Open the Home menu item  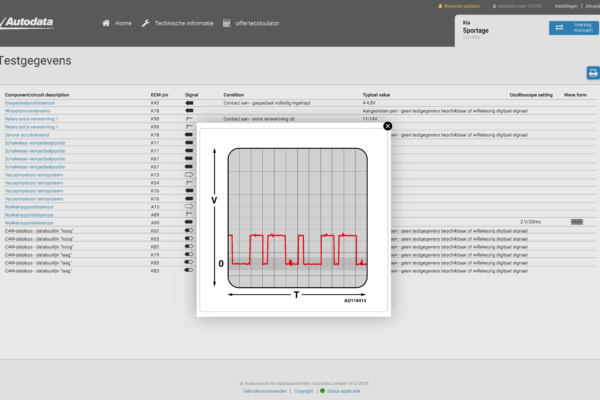click(117, 22)
